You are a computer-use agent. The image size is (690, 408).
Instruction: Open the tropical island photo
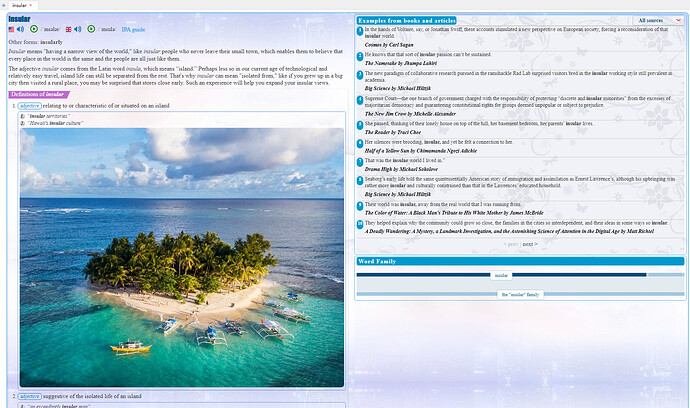[182, 257]
